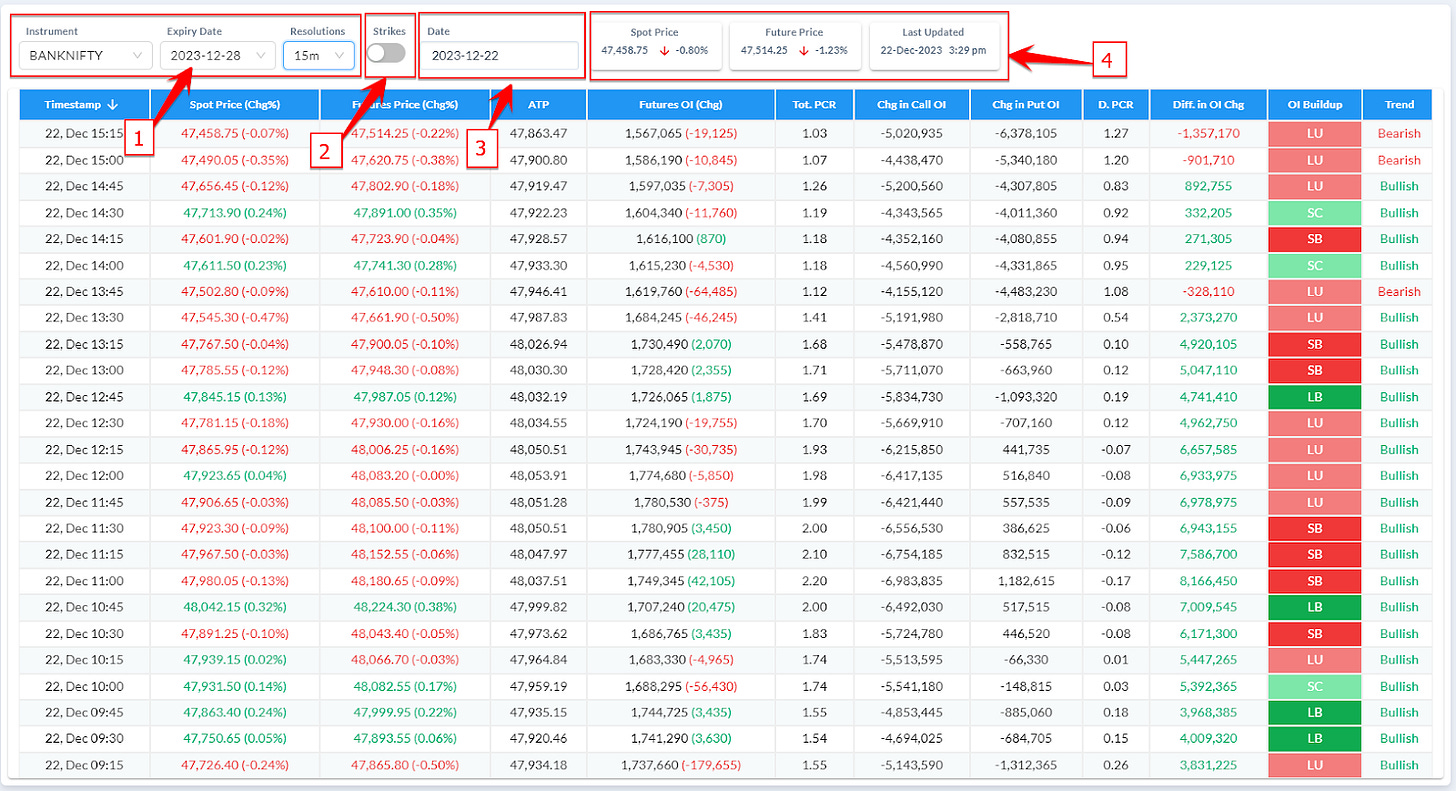Image resolution: width=1456 pixels, height=791 pixels.
Task: Click Futures OI 1,737,660 (-179,655) cell
Action: 681,764
